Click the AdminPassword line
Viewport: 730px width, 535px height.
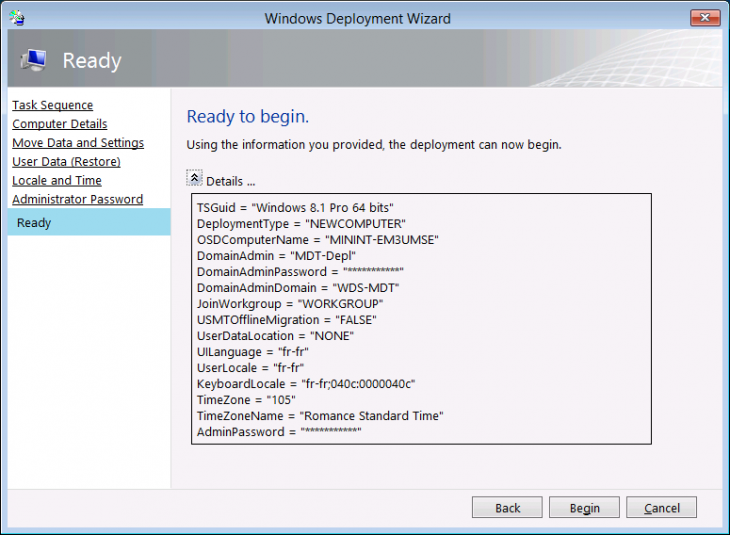(279, 432)
